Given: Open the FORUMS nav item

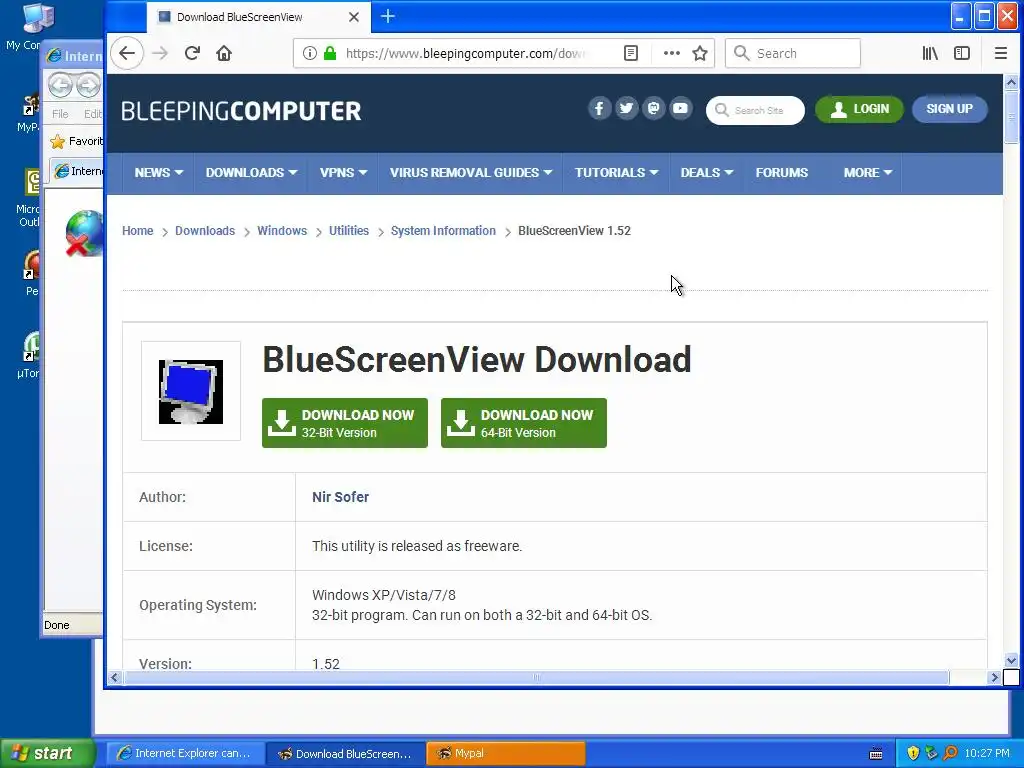Looking at the screenshot, I should [782, 173].
